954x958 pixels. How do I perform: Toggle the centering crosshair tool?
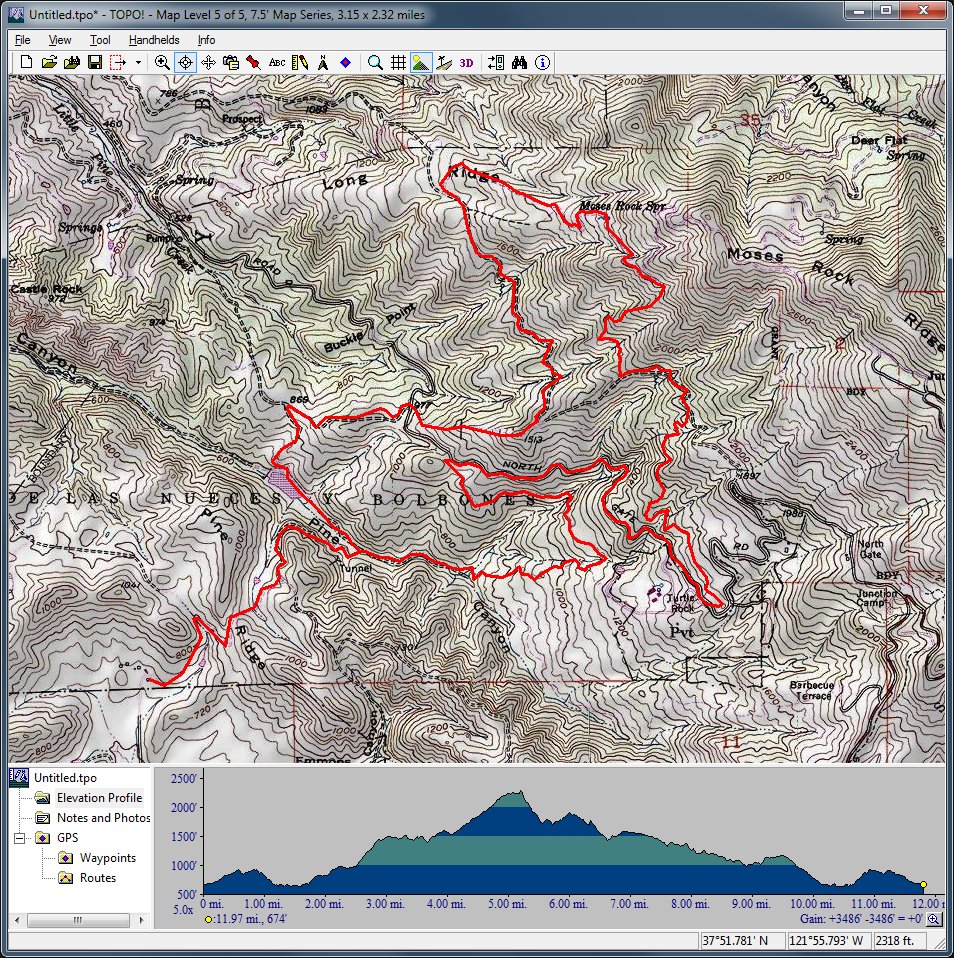pos(185,62)
